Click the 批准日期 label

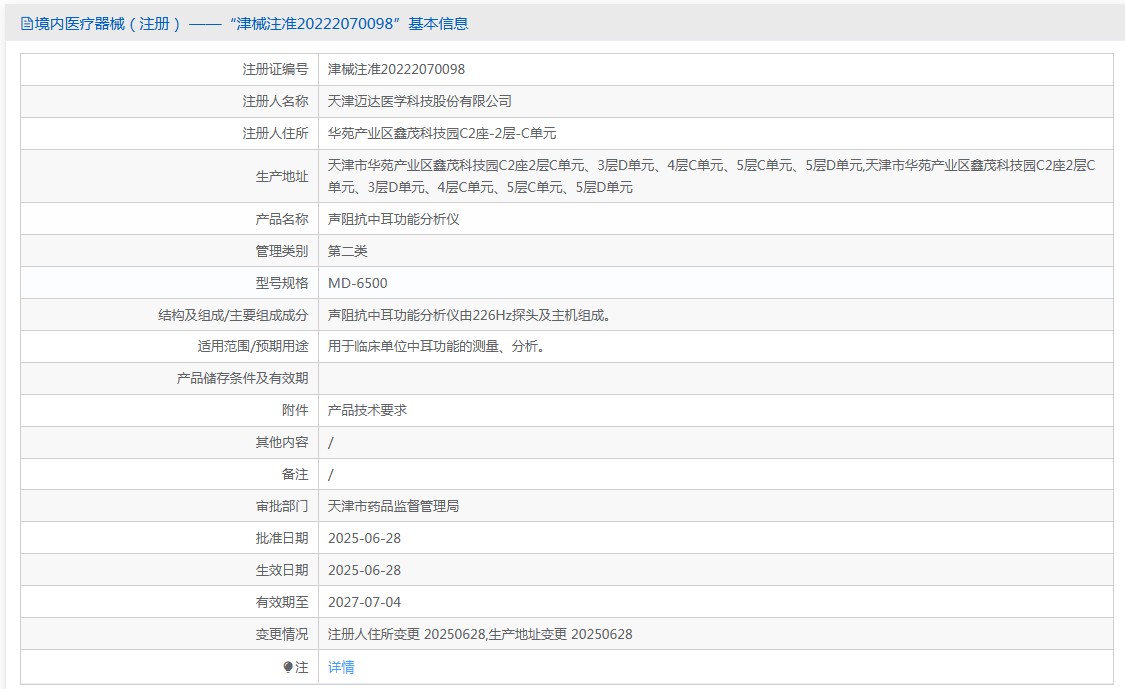[x=282, y=538]
